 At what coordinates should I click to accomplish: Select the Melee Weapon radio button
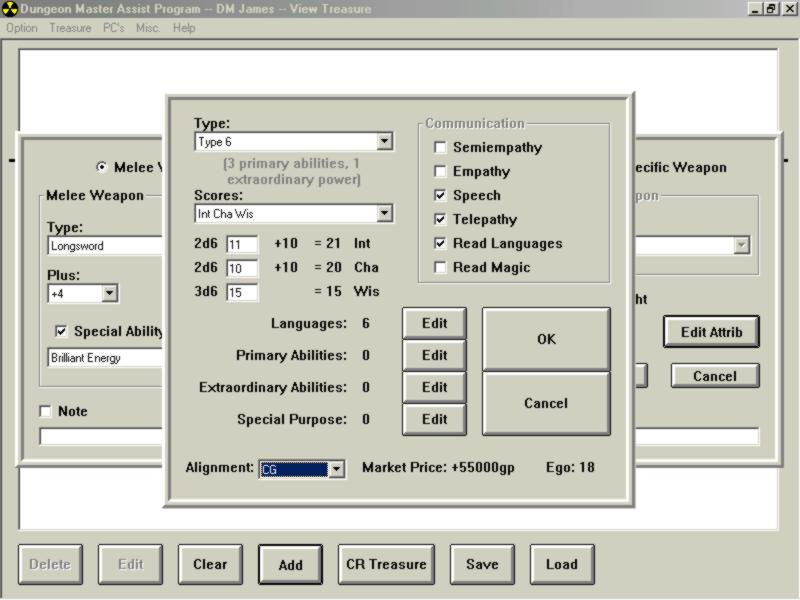(102, 168)
